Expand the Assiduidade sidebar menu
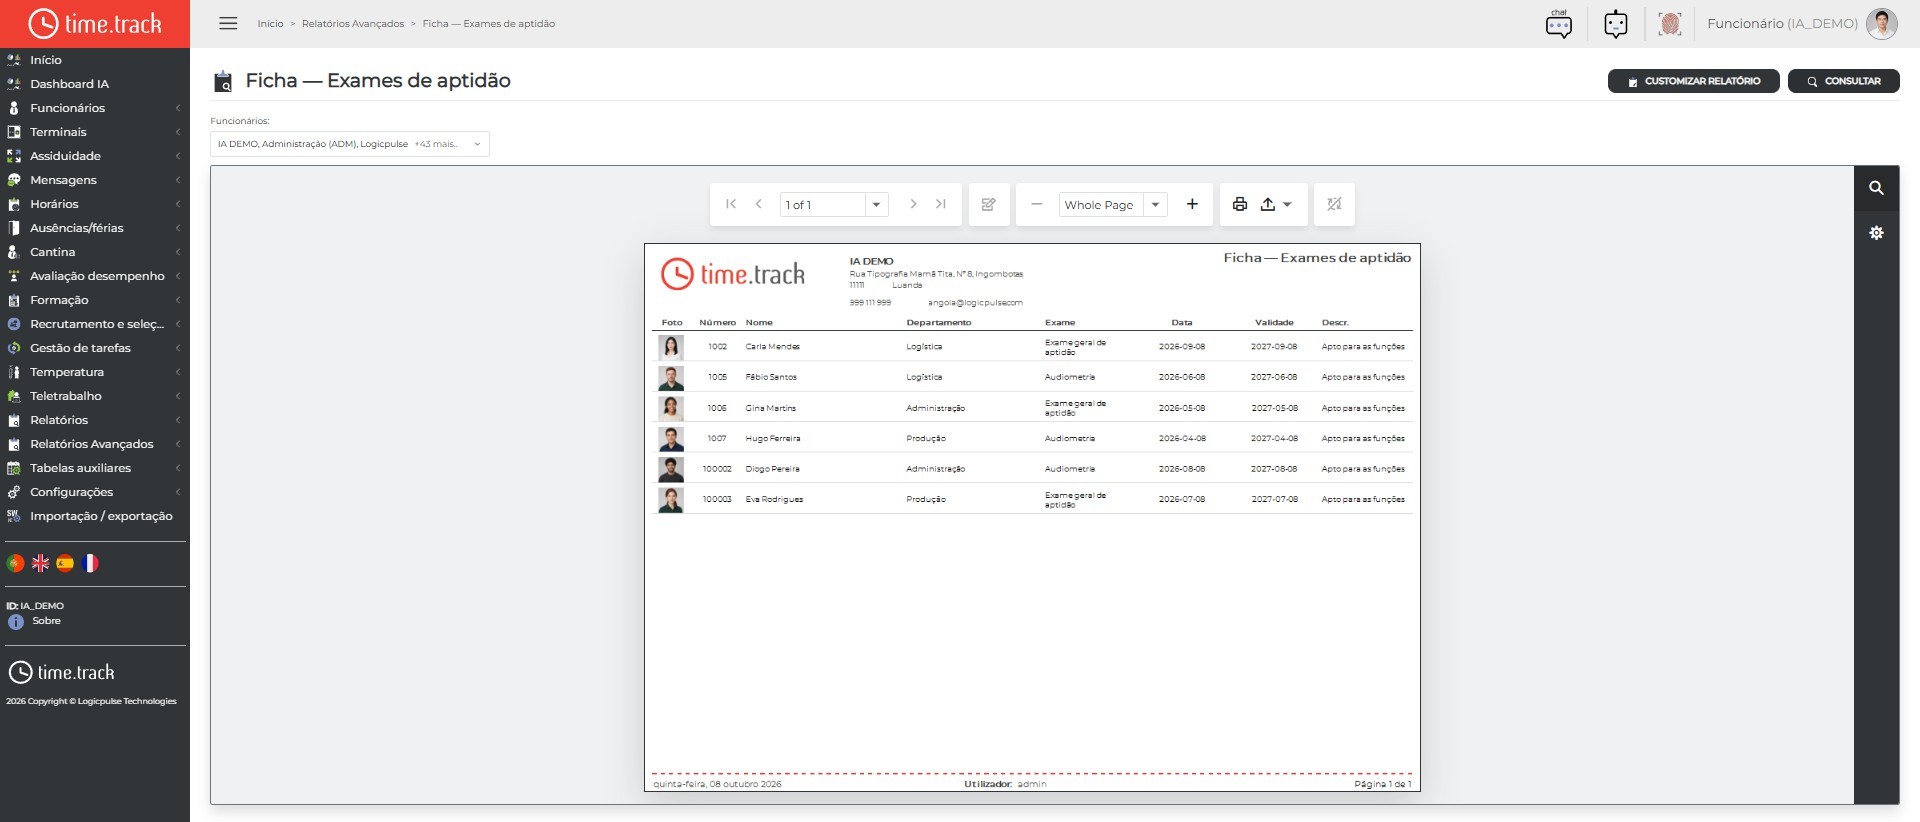 click(95, 156)
